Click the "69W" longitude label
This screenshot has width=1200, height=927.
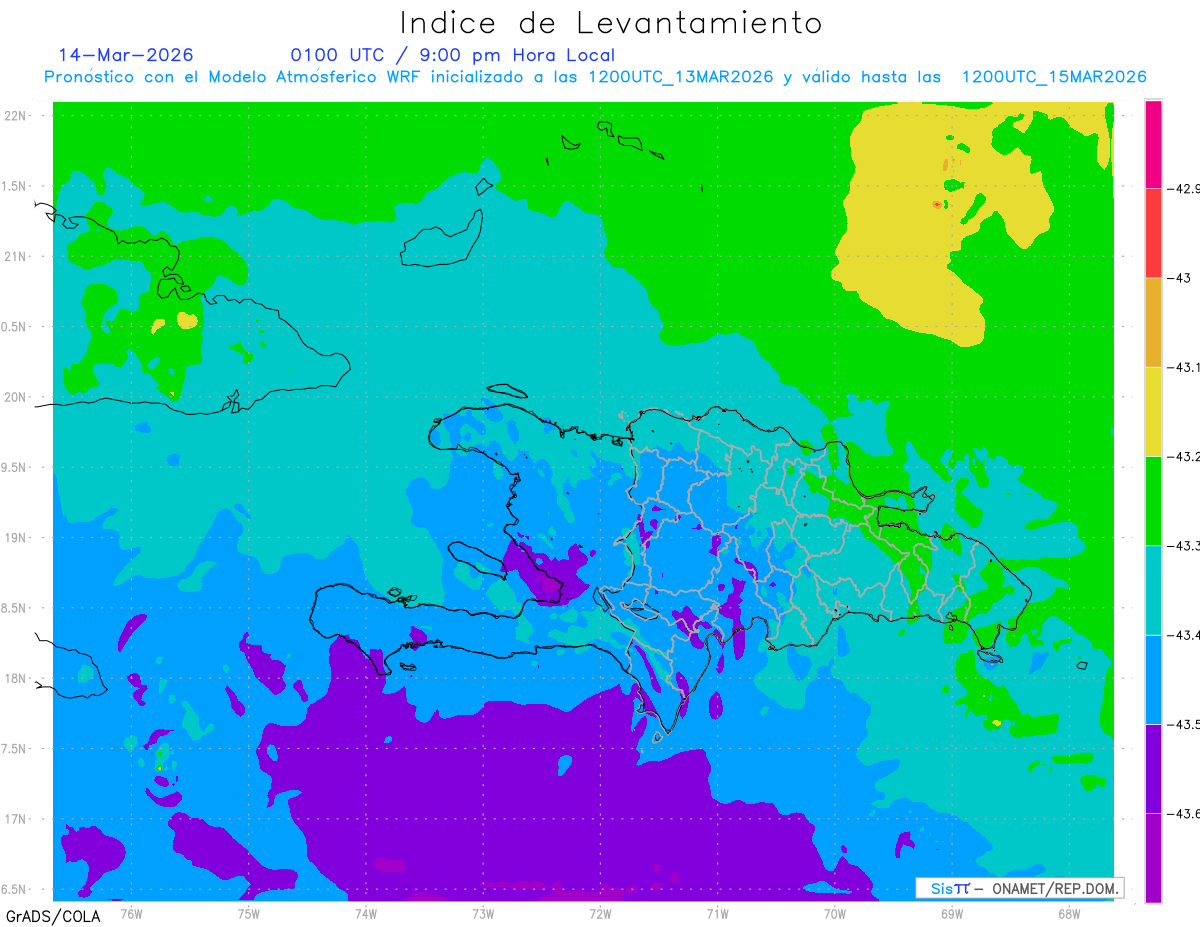point(952,913)
